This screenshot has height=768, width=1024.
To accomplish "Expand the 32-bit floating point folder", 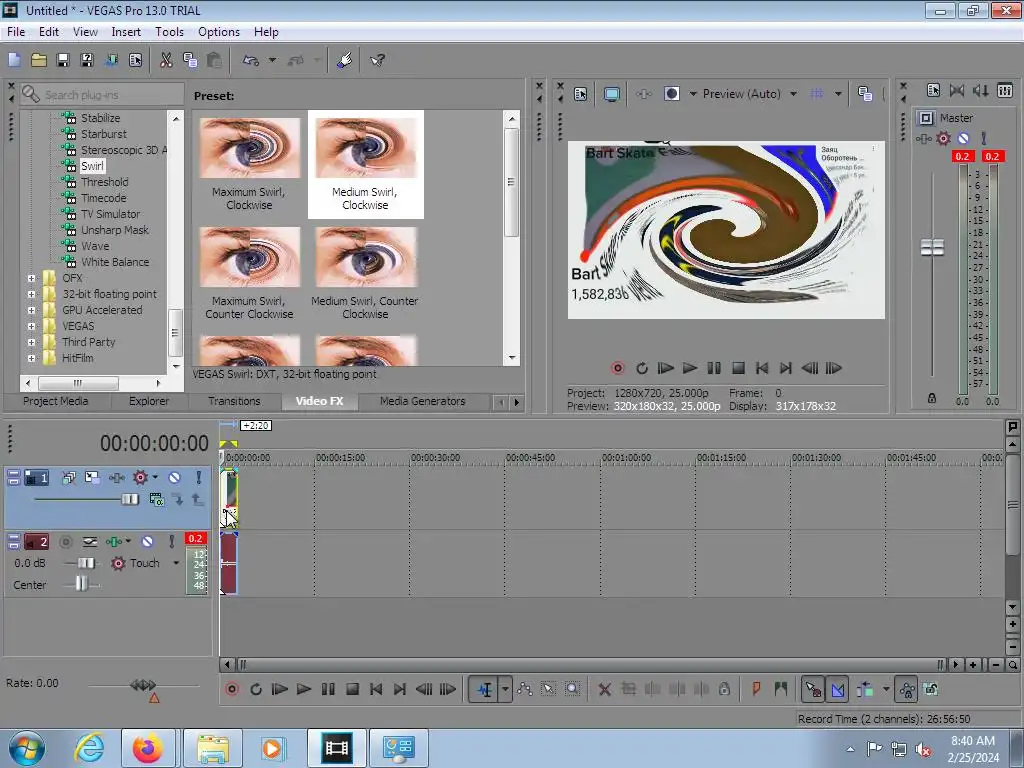I will click(31, 294).
